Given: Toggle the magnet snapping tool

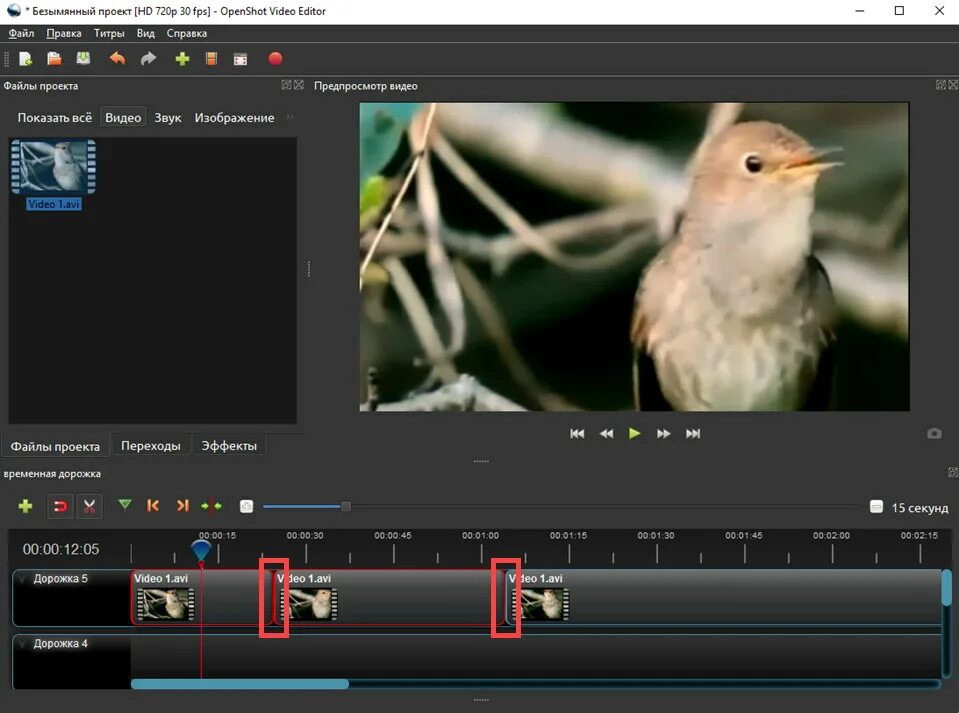Looking at the screenshot, I should point(60,506).
